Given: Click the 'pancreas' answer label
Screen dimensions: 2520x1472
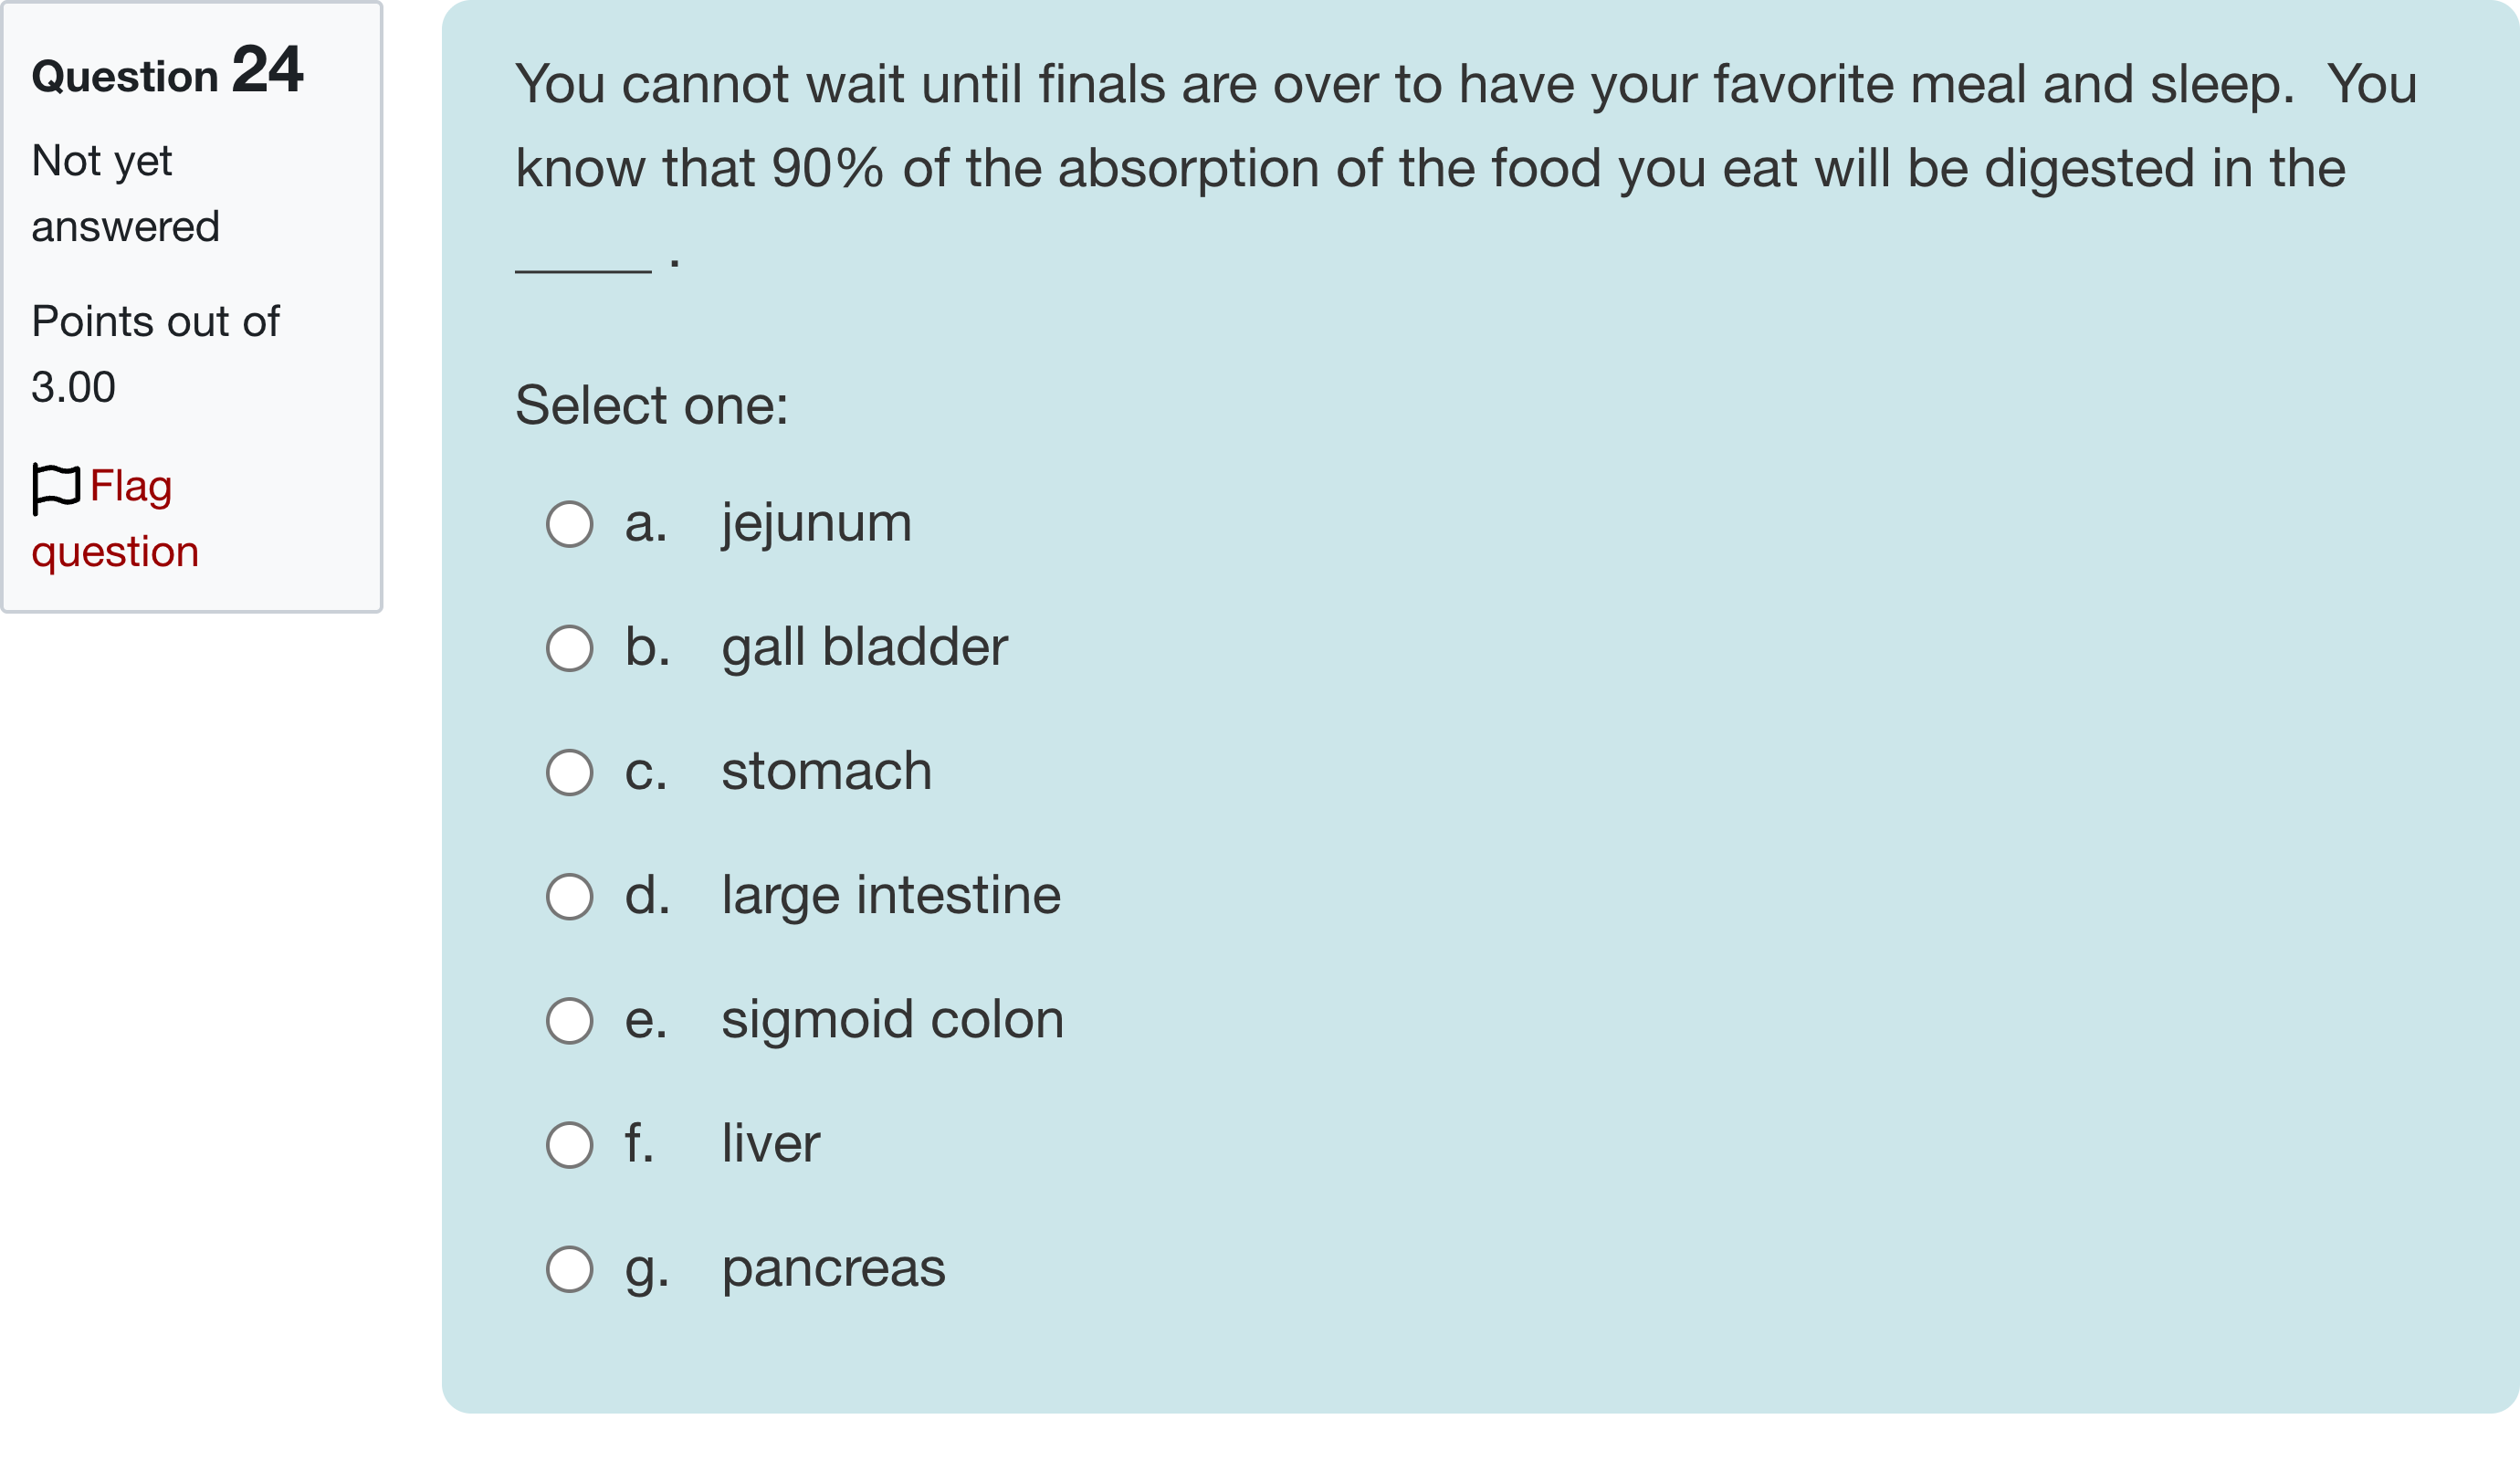Looking at the screenshot, I should pyautogui.click(x=833, y=1268).
